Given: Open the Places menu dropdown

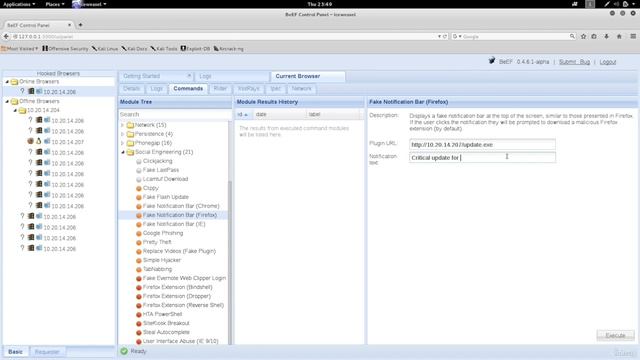Looking at the screenshot, I should tap(55, 4).
